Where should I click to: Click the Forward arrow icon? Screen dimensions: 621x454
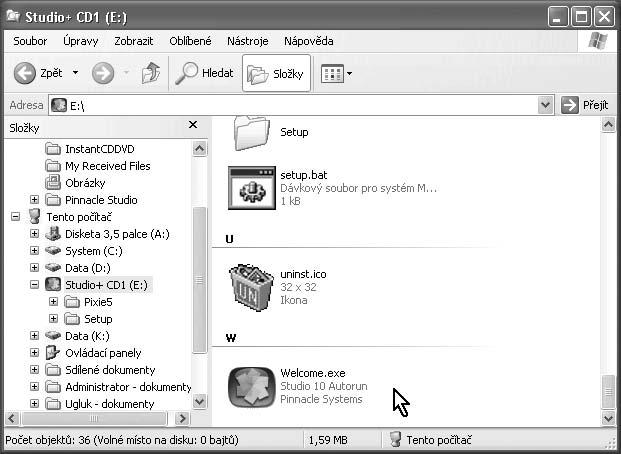coord(103,73)
